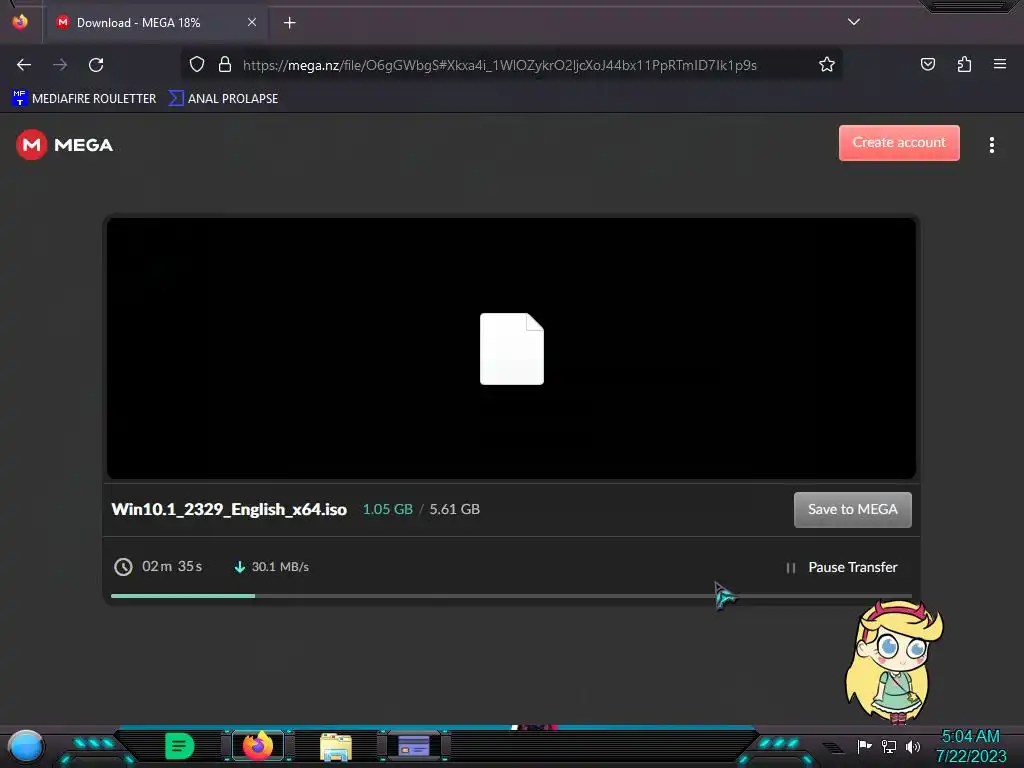Click the download progress bar
Viewport: 1024px width, 768px height.
[511, 596]
